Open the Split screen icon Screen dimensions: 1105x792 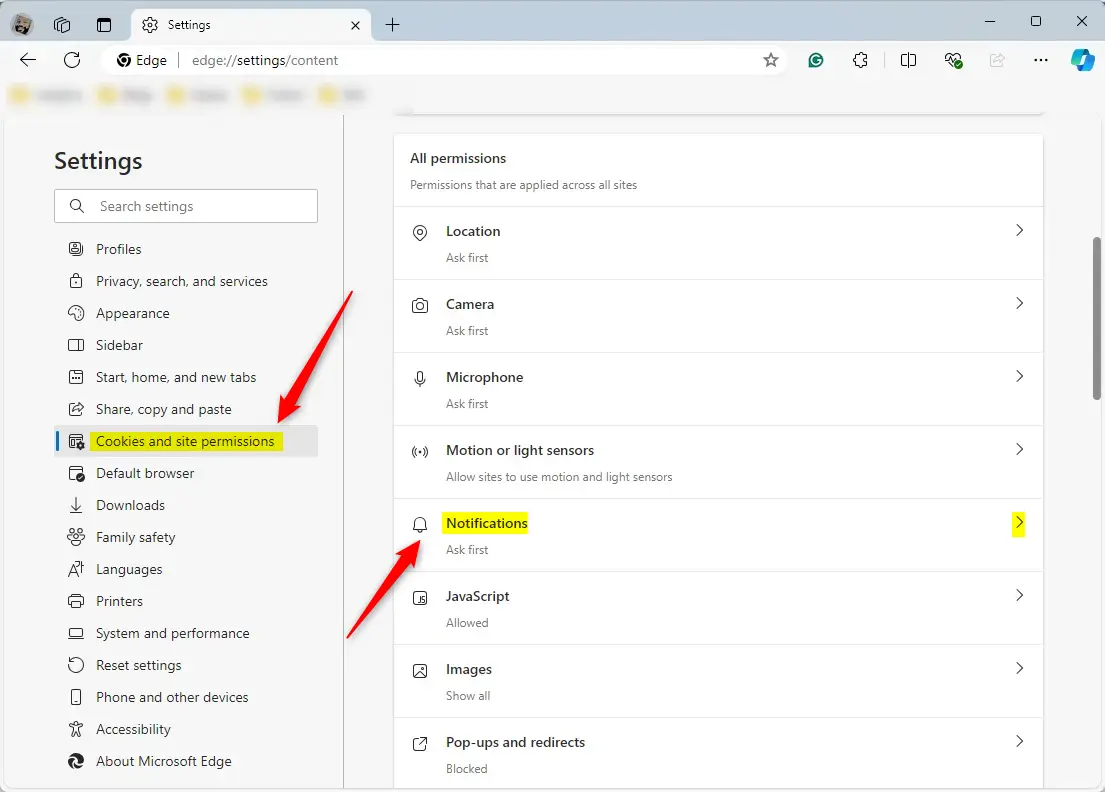pos(908,60)
